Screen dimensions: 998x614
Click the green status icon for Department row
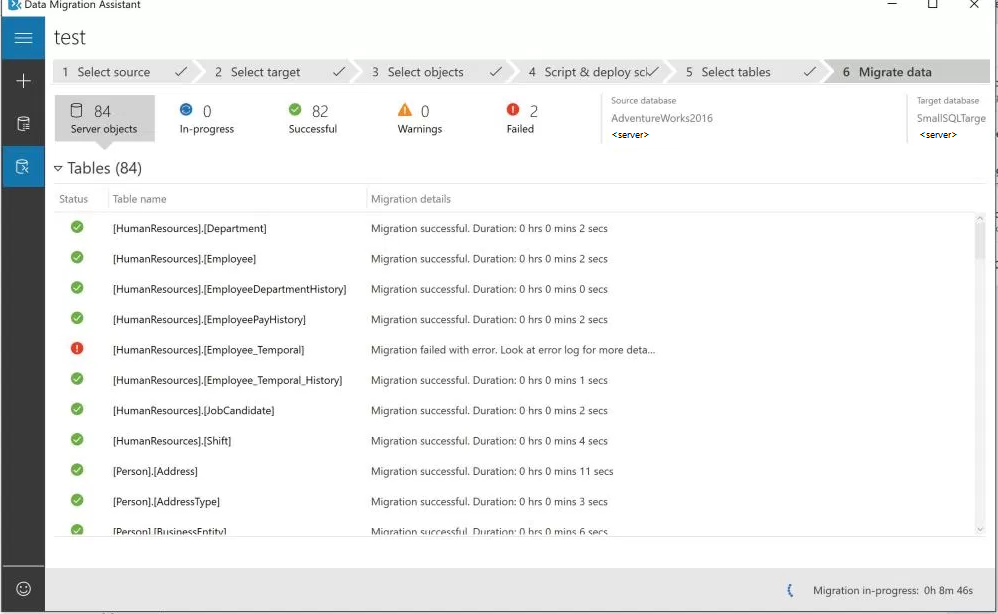(77, 227)
